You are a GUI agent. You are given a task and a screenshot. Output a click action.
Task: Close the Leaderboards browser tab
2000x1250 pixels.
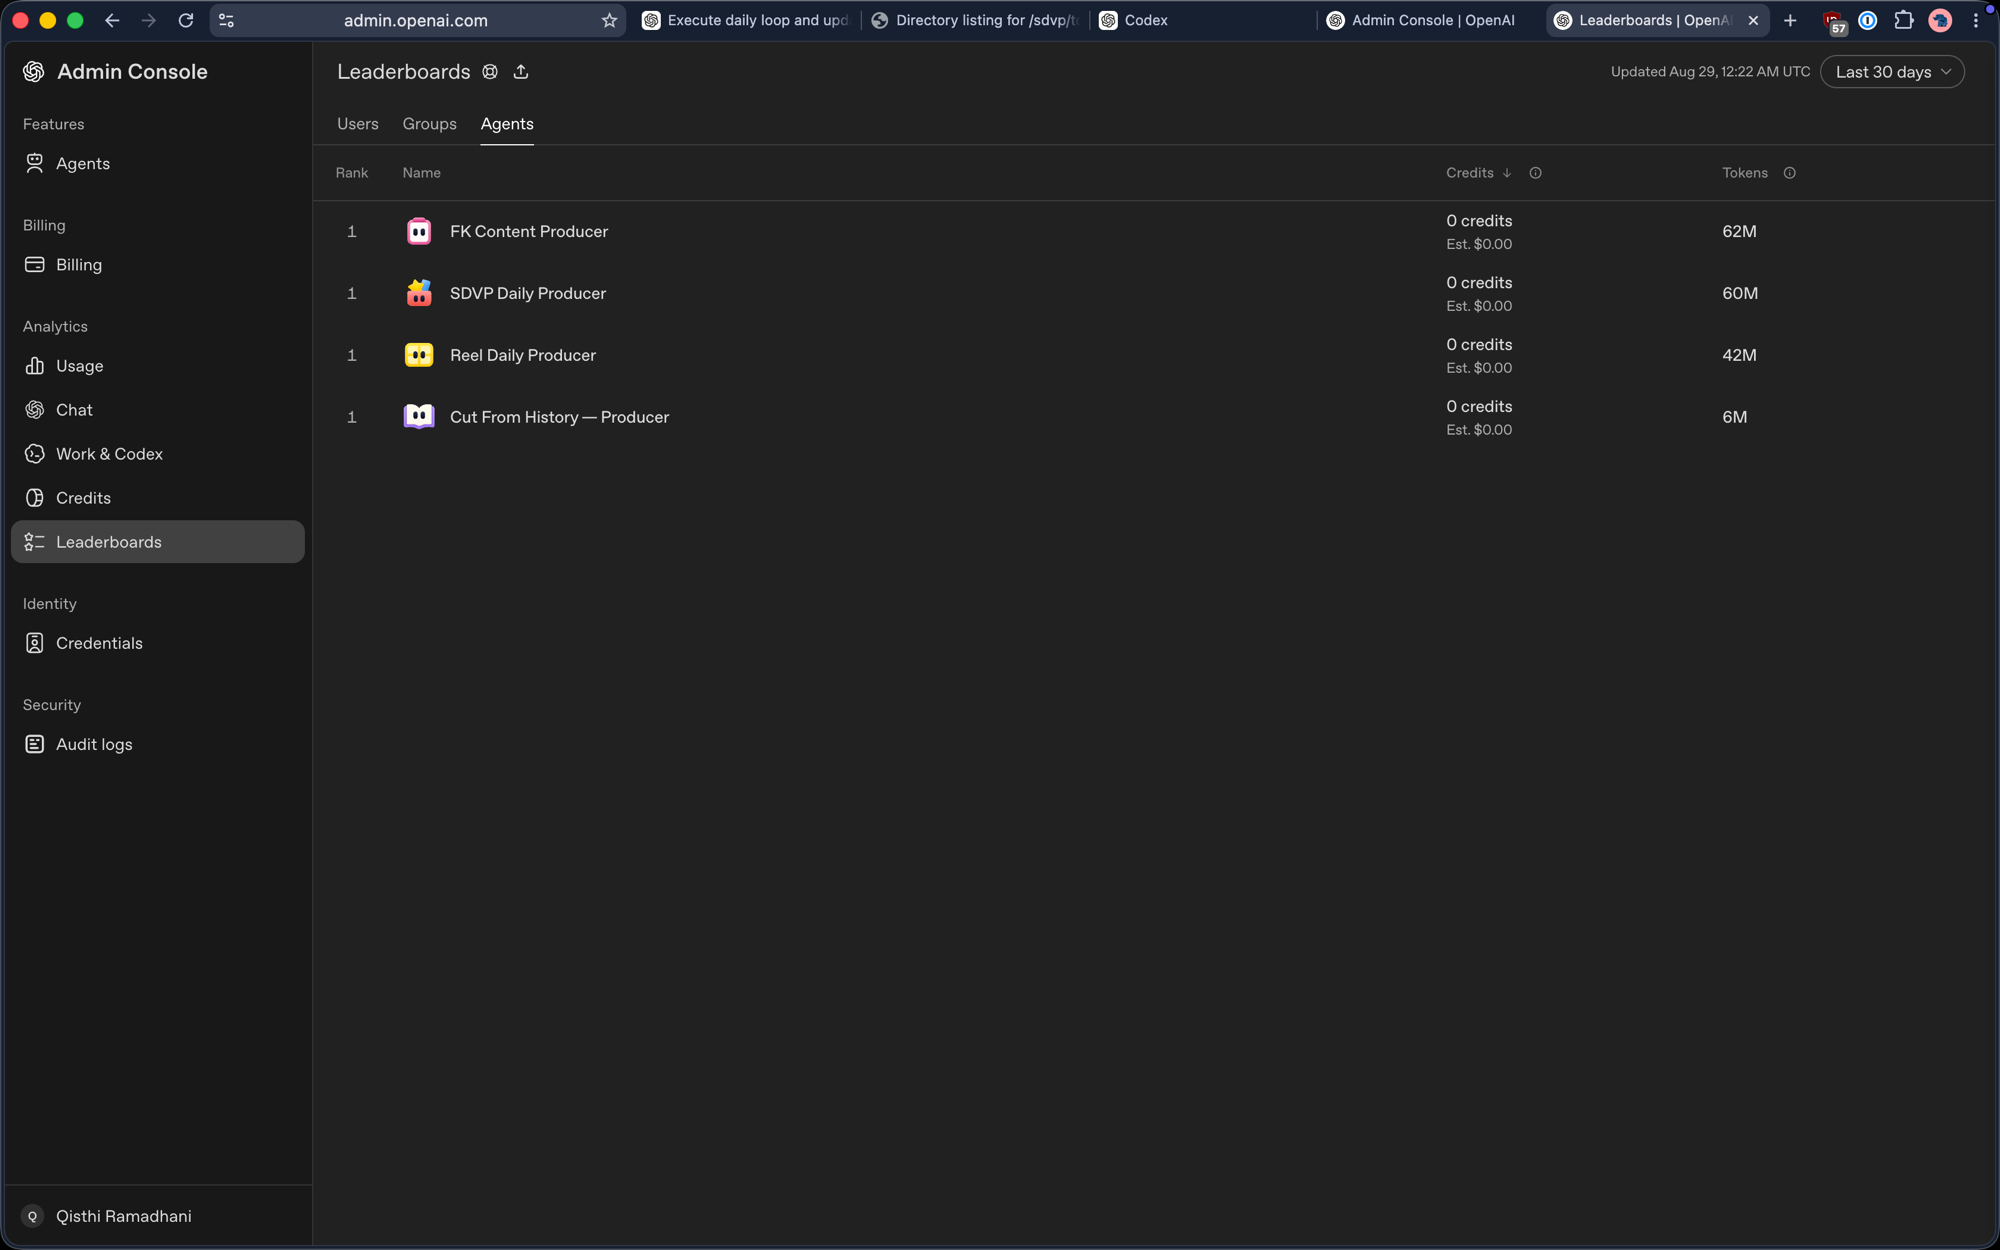1753,20
